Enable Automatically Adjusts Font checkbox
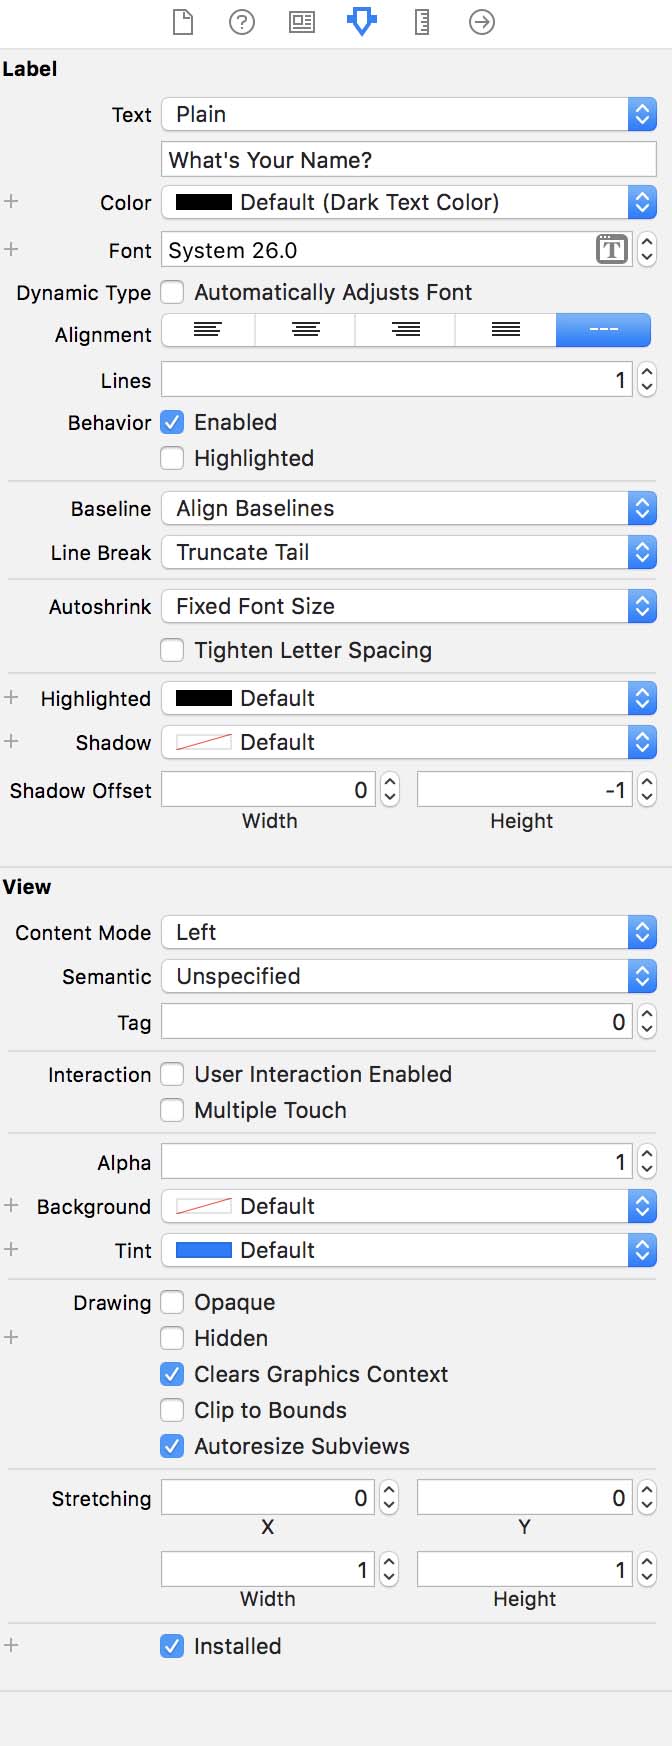The width and height of the screenshot is (672, 1746). [x=173, y=292]
